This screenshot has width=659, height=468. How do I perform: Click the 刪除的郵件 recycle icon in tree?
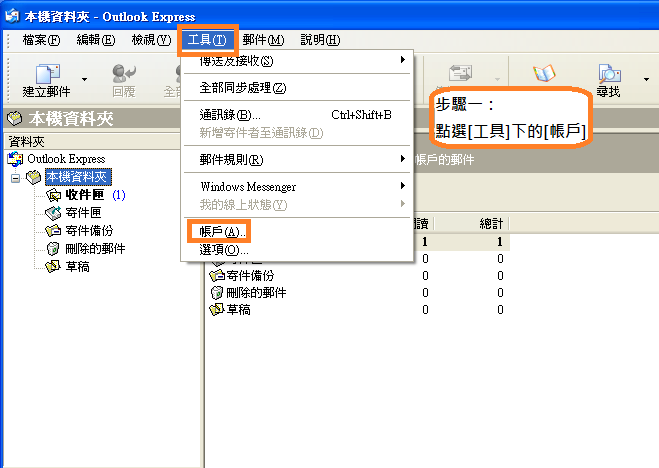pyautogui.click(x=53, y=249)
